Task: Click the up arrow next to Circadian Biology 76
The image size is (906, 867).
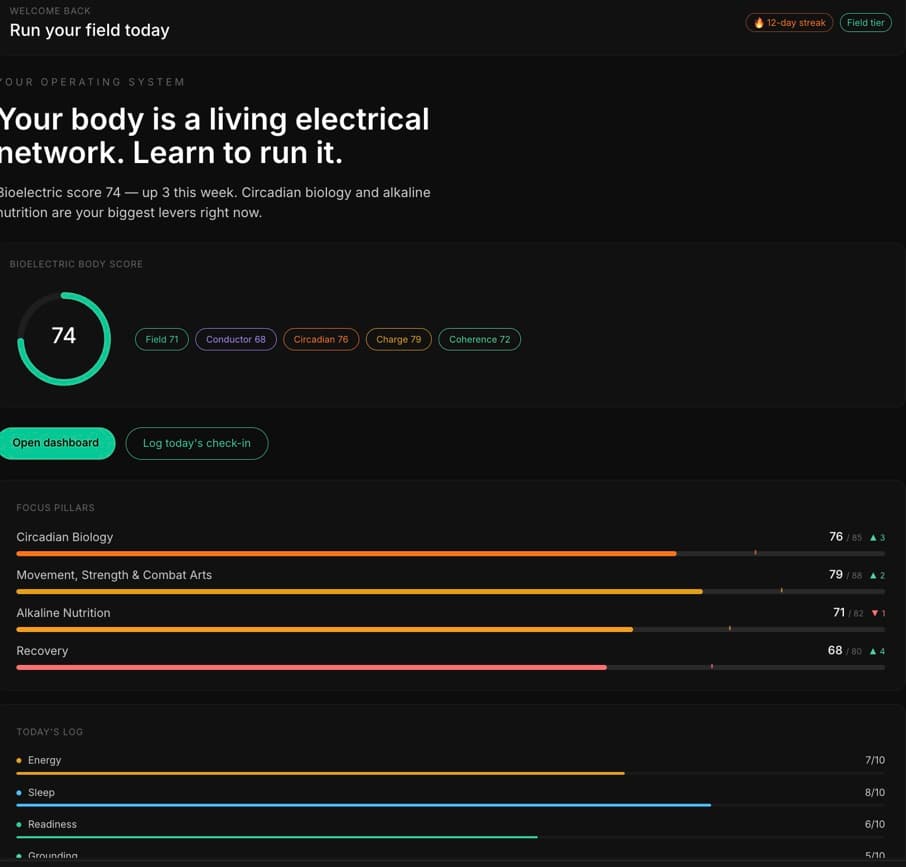Action: pos(873,537)
